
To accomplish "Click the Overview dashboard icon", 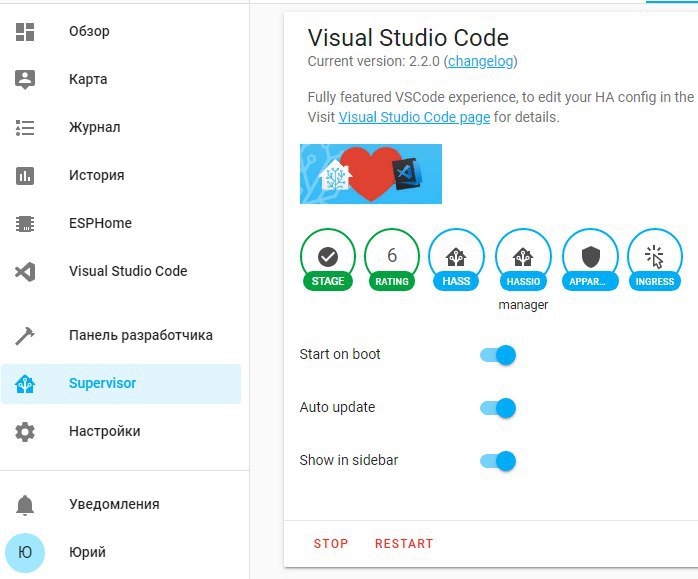I will pyautogui.click(x=25, y=32).
